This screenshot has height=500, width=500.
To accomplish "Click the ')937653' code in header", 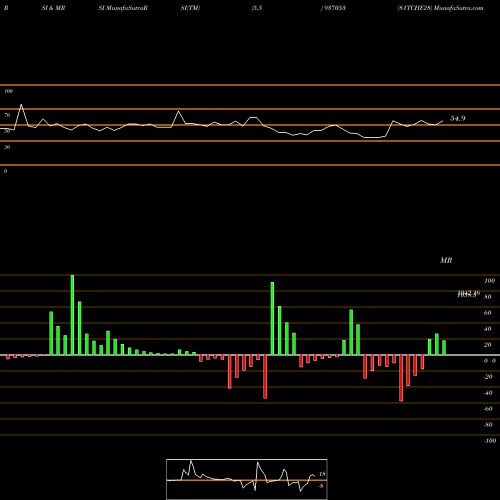I will tap(333, 8).
